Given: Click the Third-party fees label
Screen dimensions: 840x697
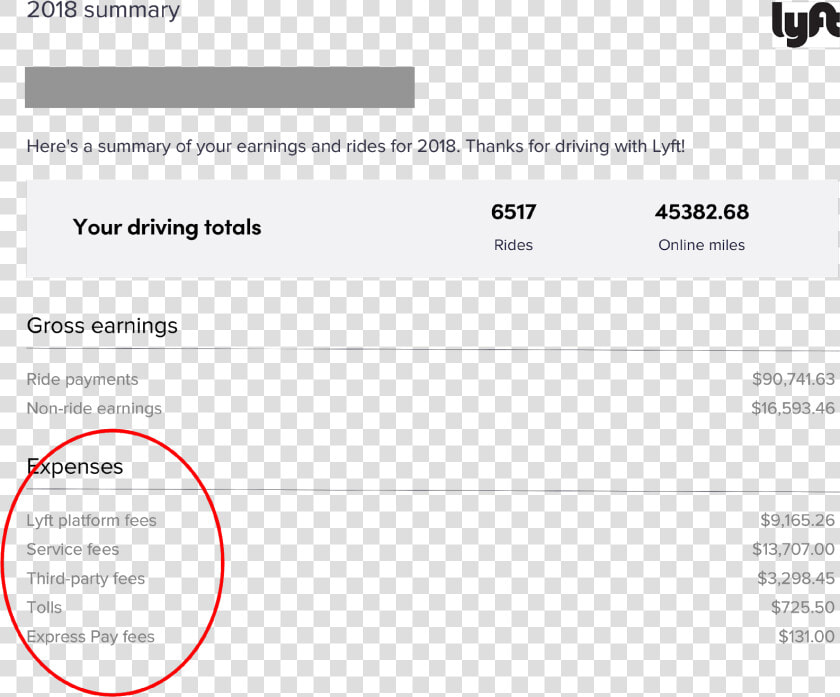Looking at the screenshot, I should point(86,579).
